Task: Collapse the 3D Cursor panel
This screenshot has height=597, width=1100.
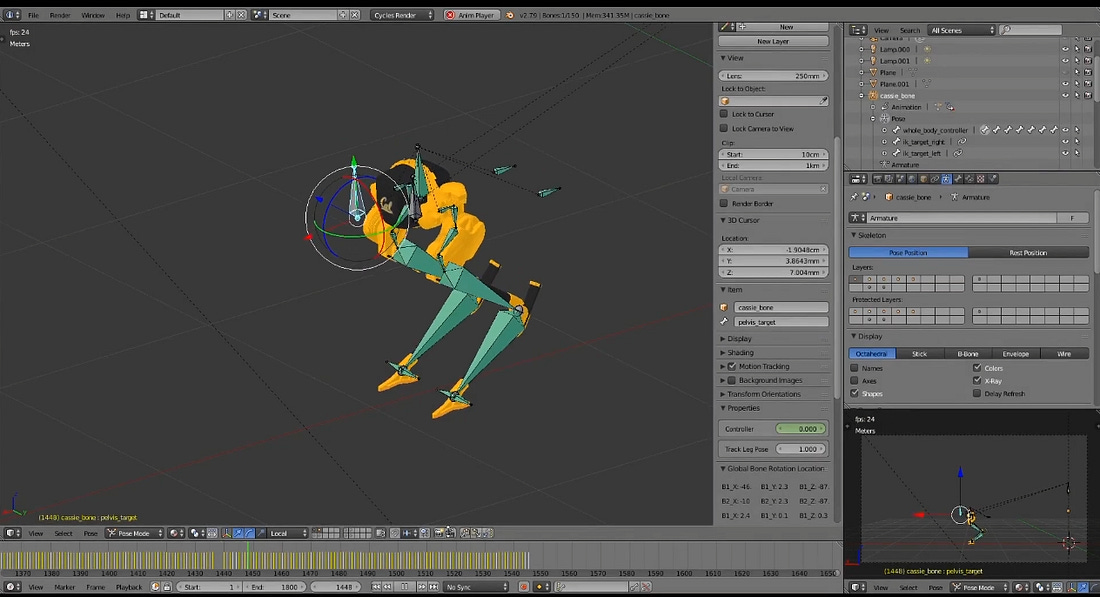Action: [724, 220]
